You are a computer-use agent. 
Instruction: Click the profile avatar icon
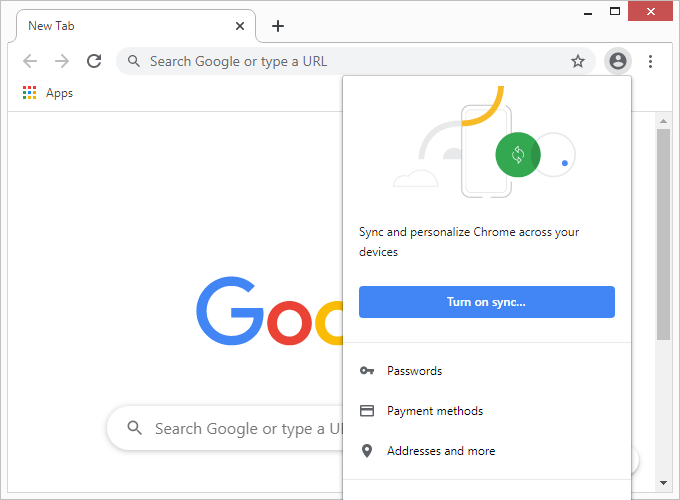point(618,61)
